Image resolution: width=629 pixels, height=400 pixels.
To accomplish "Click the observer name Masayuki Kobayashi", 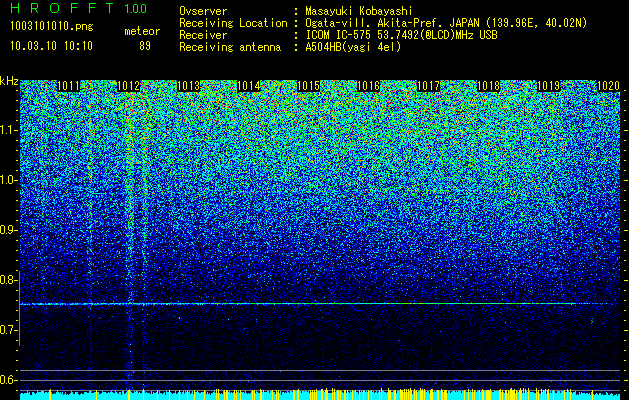I will tap(358, 11).
